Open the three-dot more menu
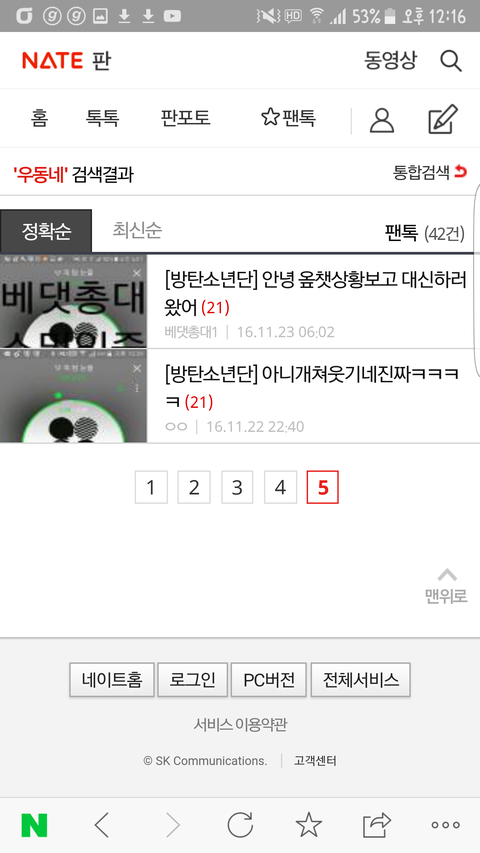This screenshot has width=480, height=853. pyautogui.click(x=445, y=825)
